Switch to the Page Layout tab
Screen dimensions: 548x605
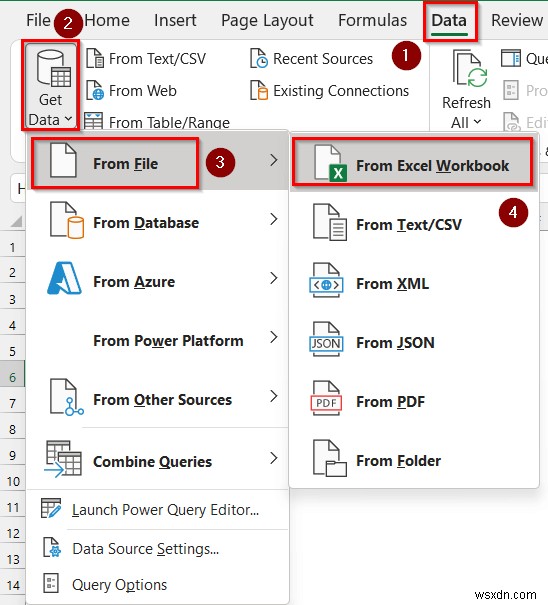(x=267, y=21)
